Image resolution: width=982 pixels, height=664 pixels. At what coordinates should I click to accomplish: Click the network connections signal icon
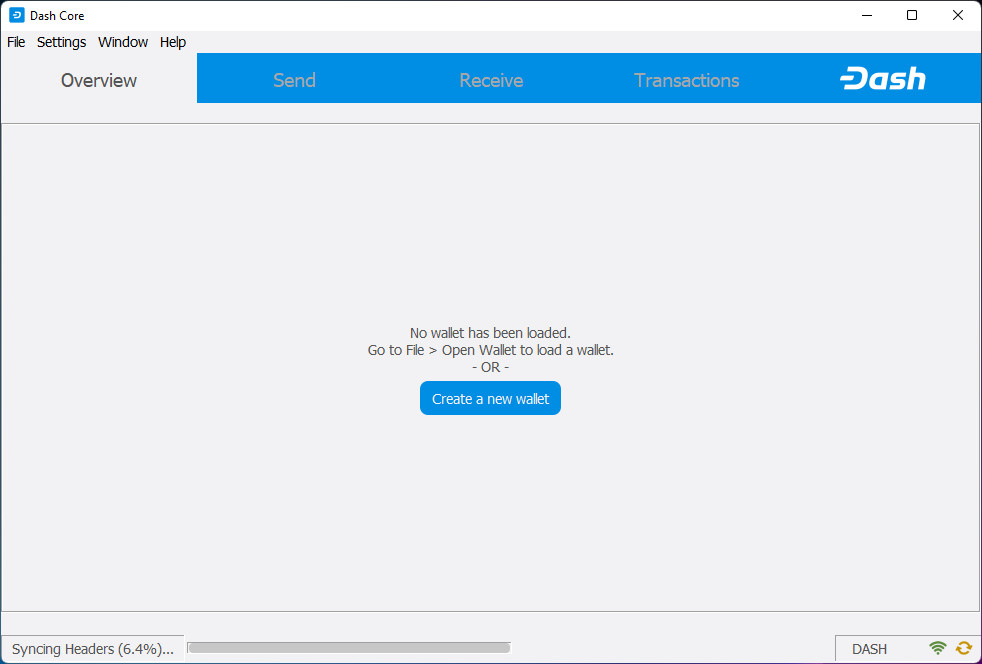click(x=937, y=648)
